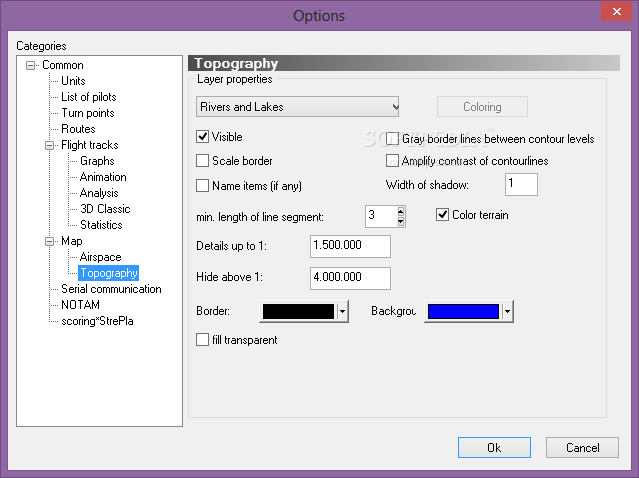Select 3D Classic category
This screenshot has width=639, height=478.
tap(105, 209)
